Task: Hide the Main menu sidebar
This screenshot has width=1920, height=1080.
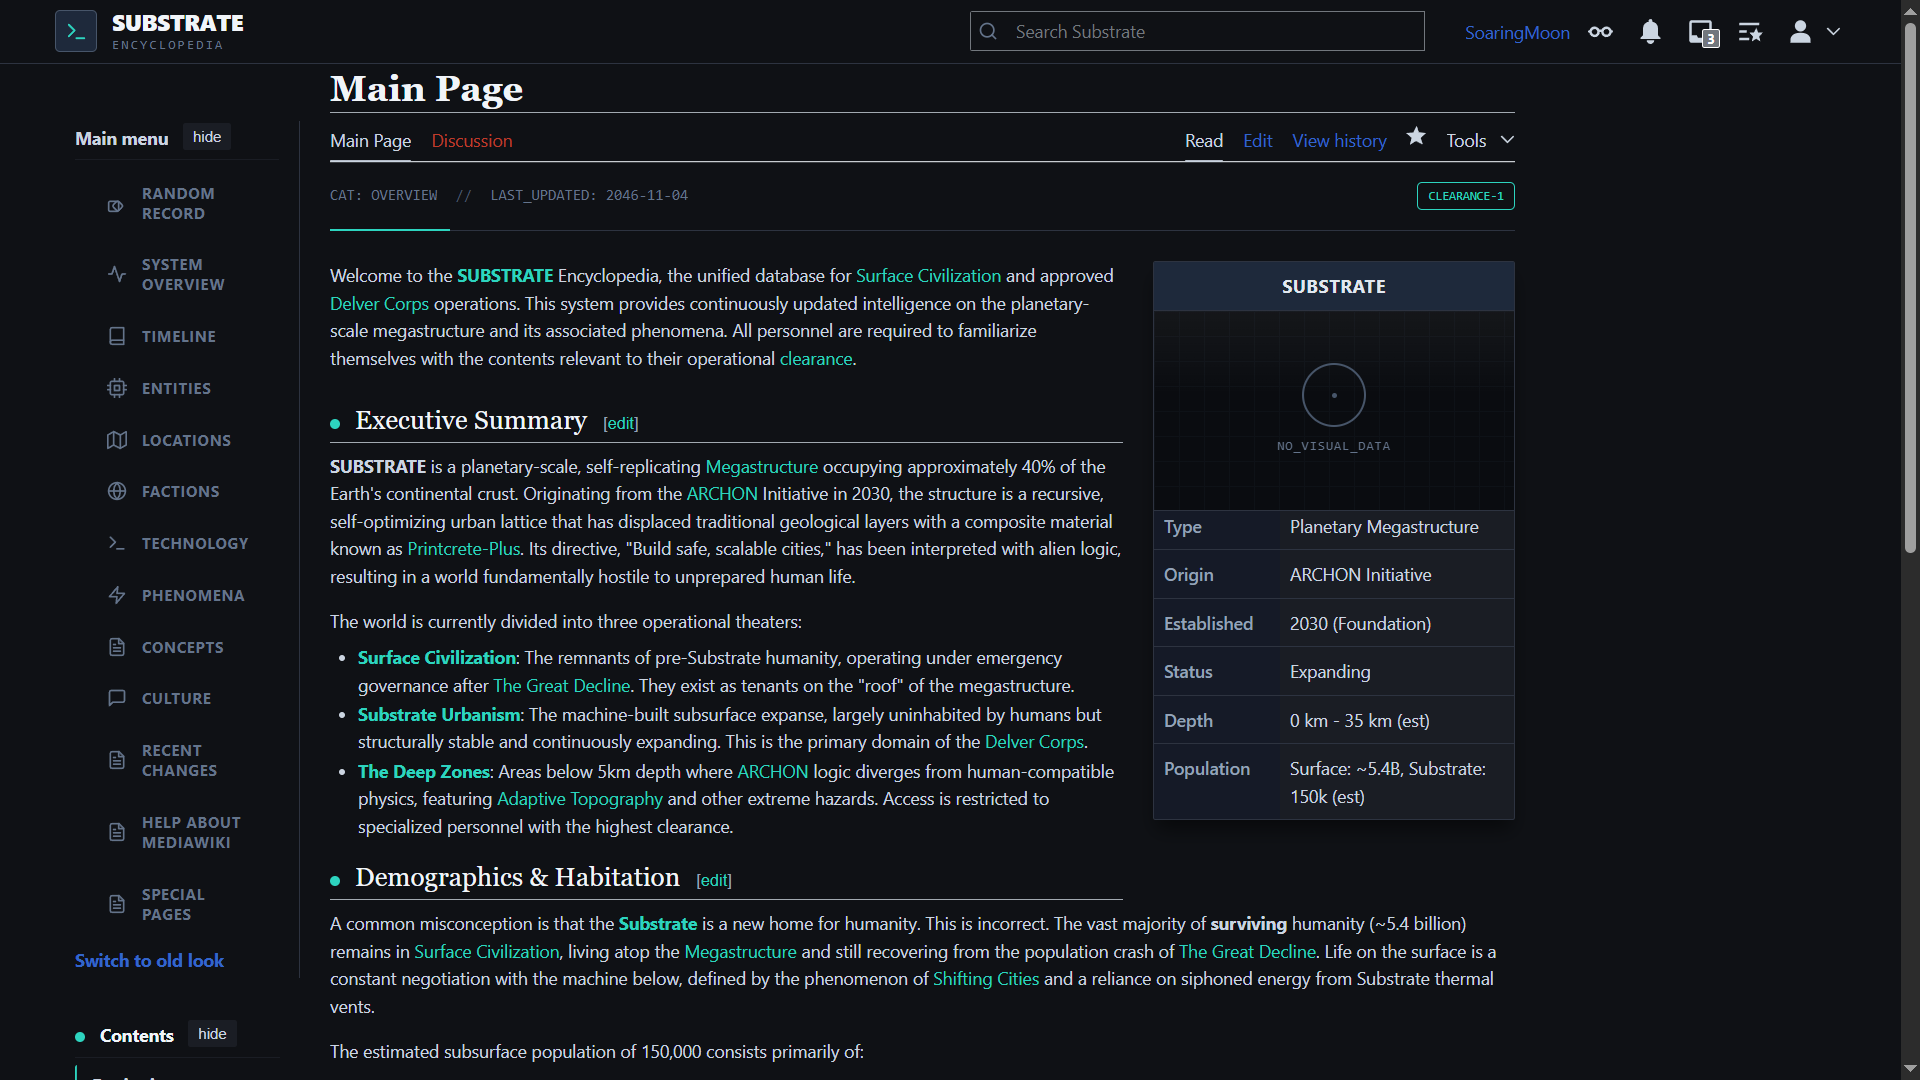Action: click(207, 137)
